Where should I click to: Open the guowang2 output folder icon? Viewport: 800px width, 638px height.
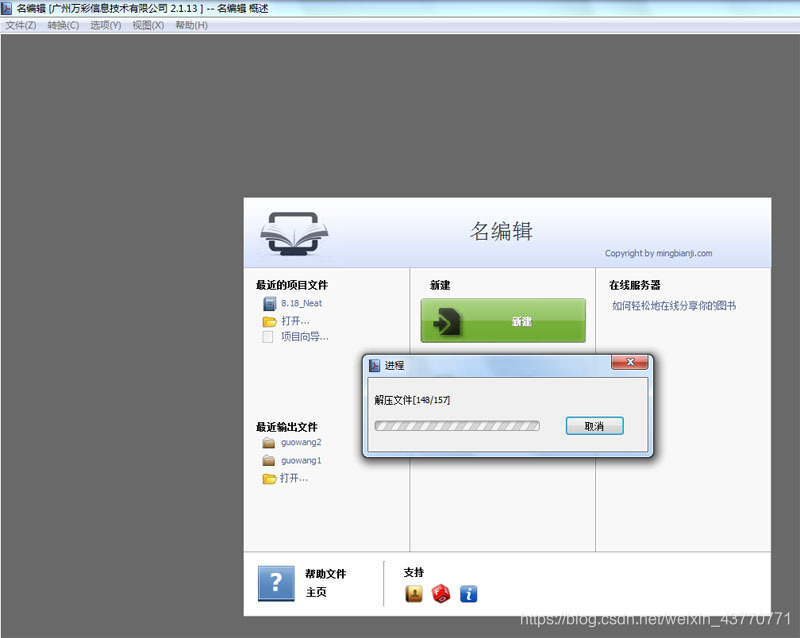[x=268, y=441]
